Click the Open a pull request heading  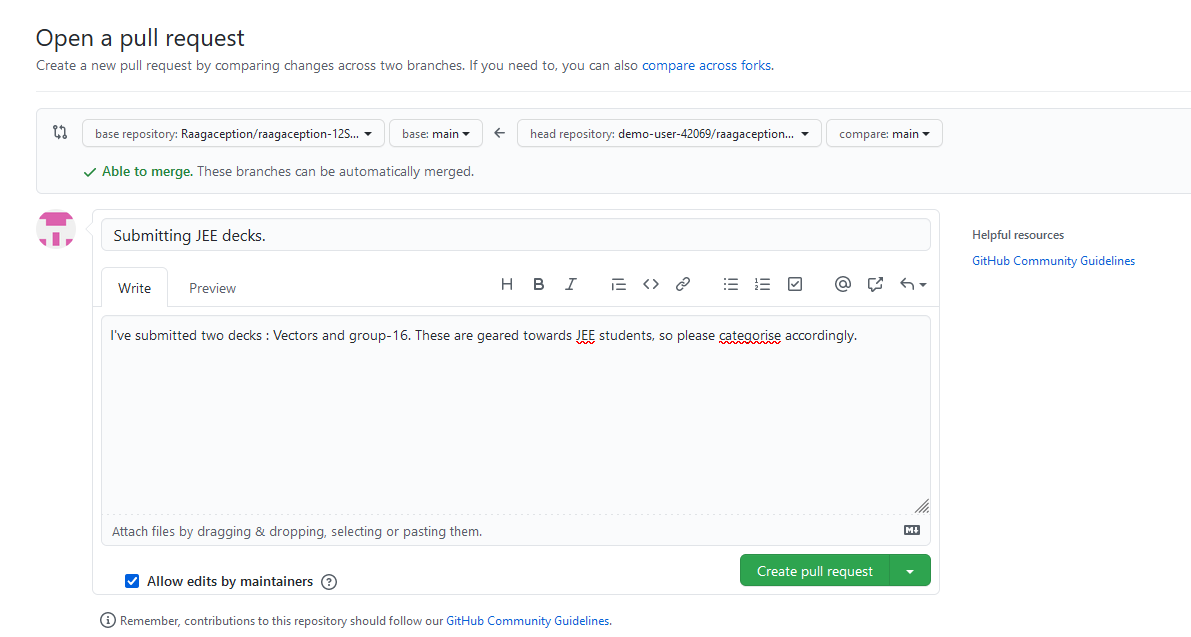point(141,38)
